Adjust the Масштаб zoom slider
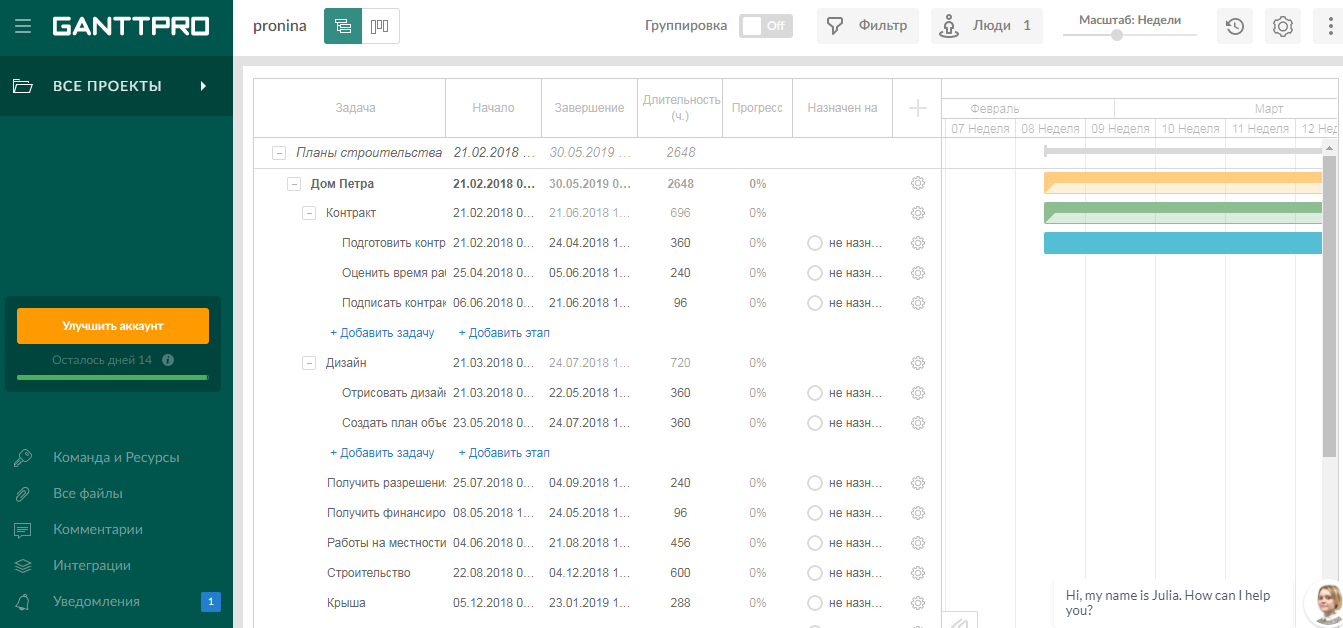Viewport: 1343px width, 628px height. tap(1117, 35)
